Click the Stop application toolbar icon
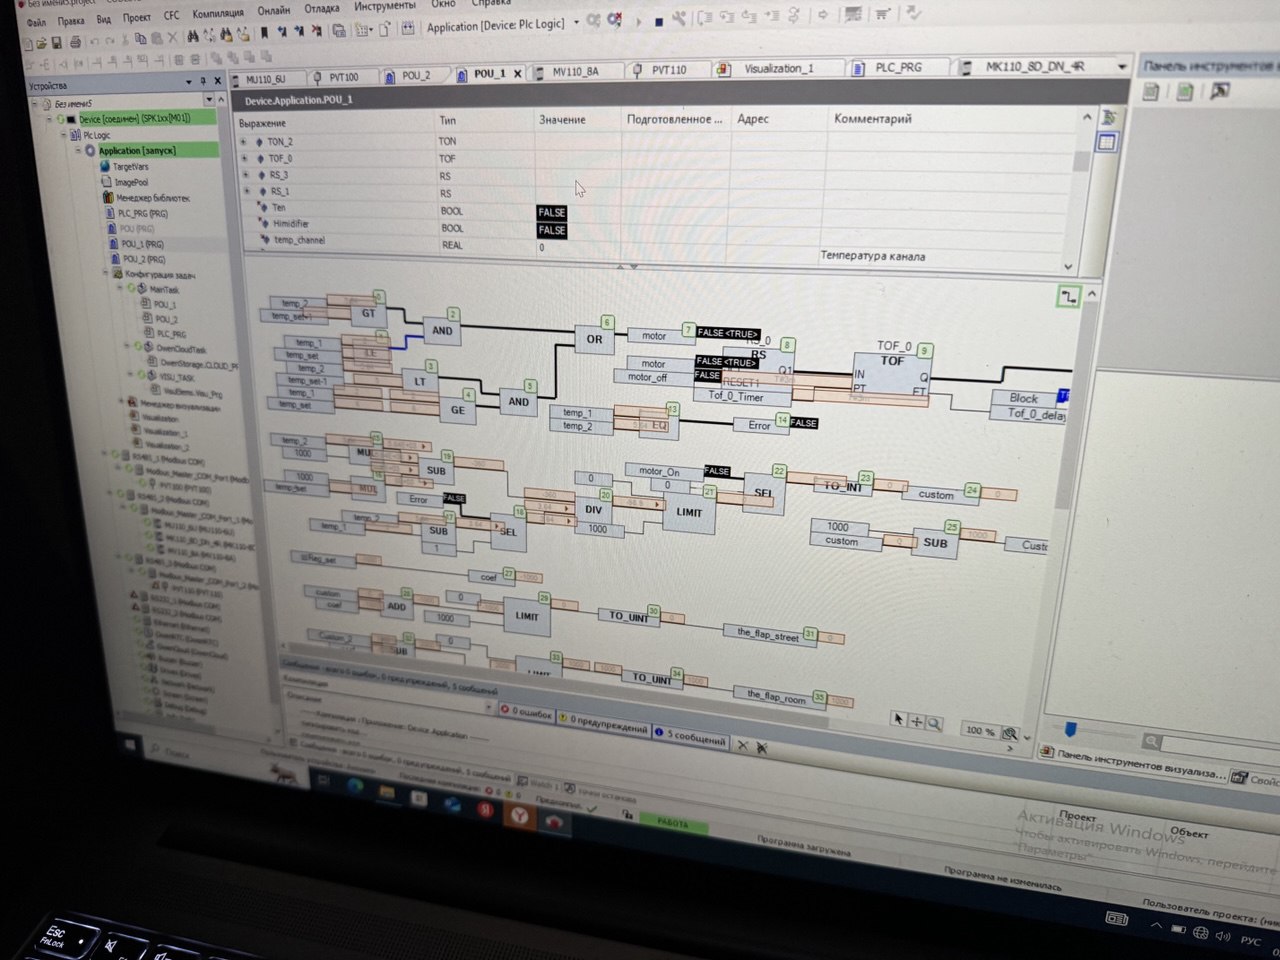Screen dimensions: 1280x960 659,20
